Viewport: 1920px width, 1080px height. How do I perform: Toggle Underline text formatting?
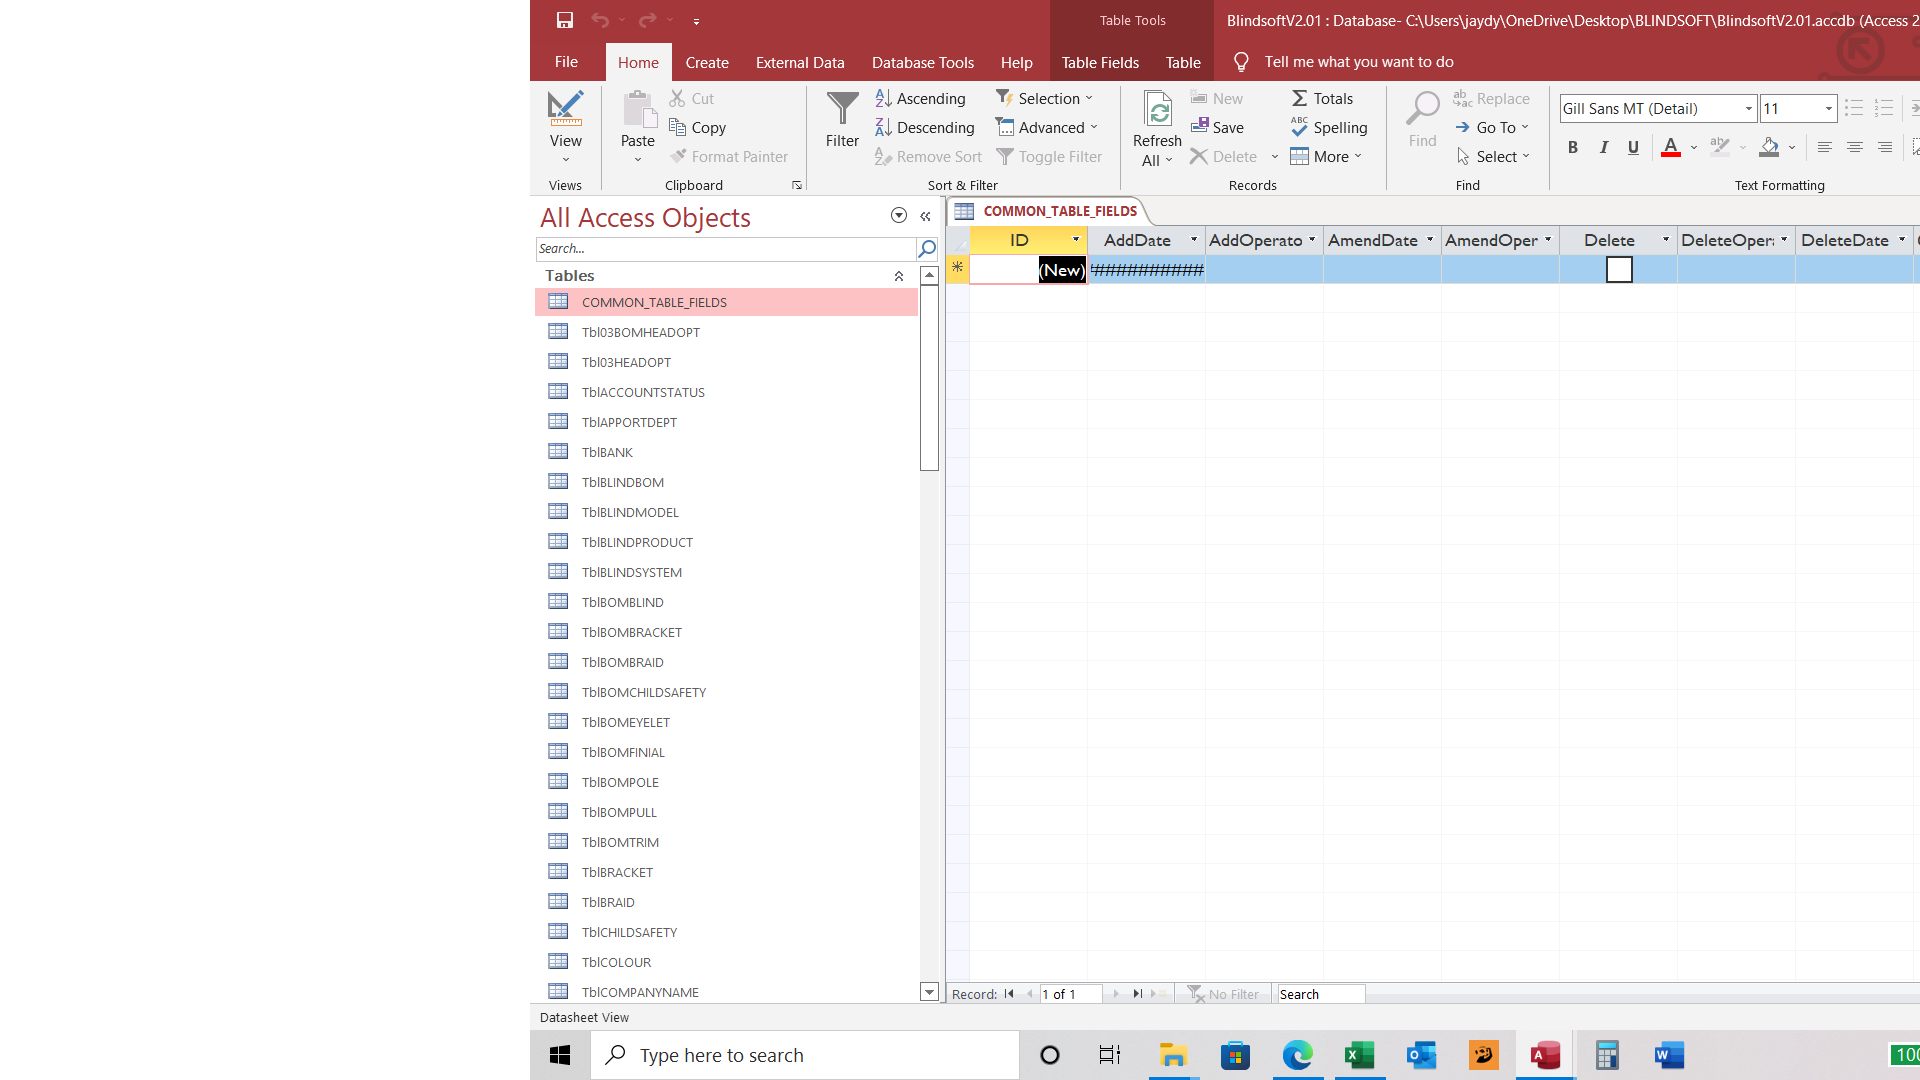1633,147
